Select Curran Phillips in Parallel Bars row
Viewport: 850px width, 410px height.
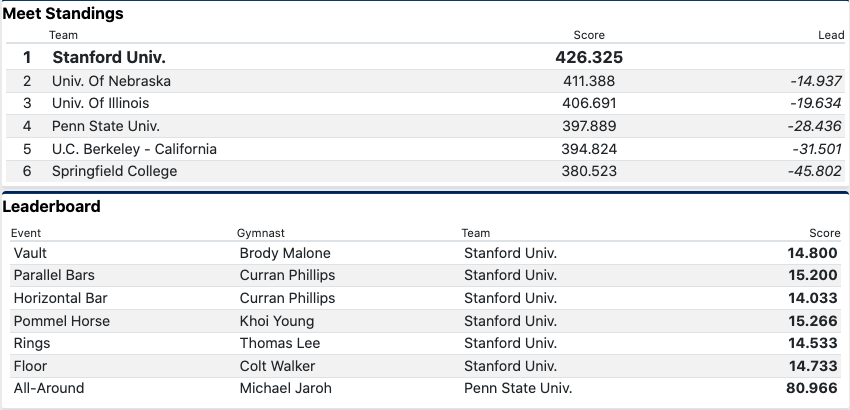(x=287, y=275)
